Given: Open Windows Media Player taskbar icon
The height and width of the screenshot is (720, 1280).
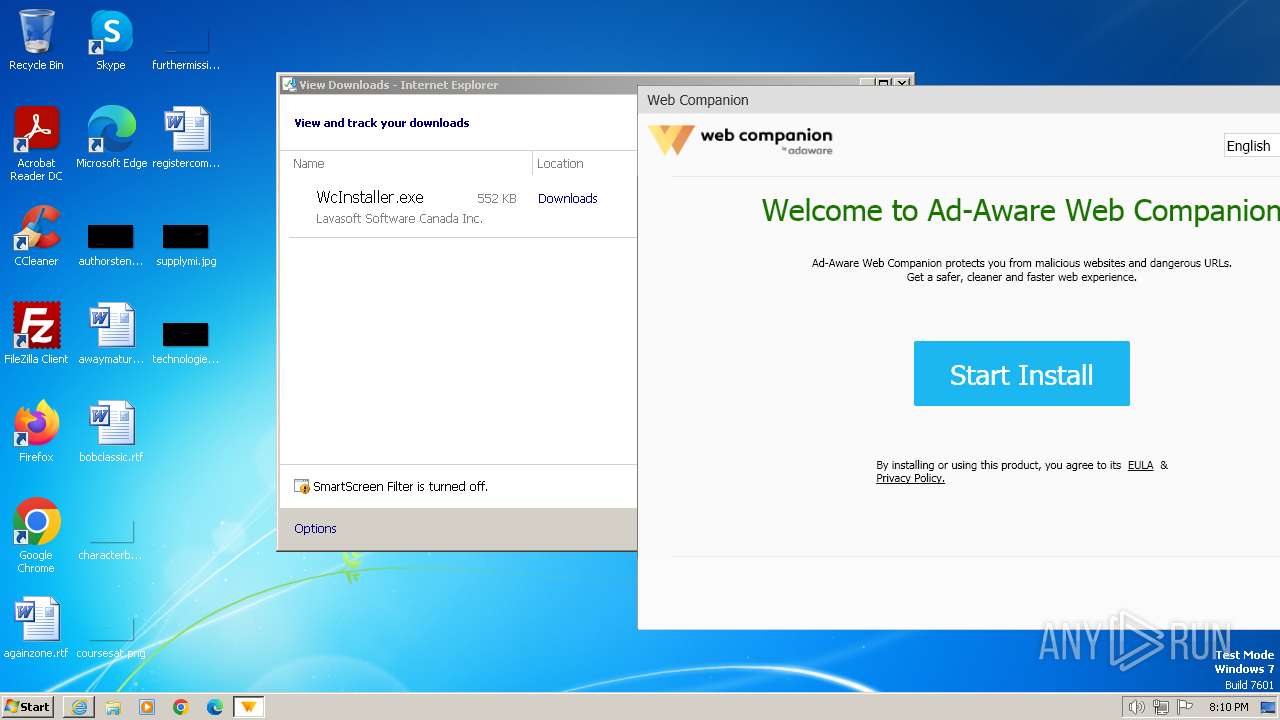Looking at the screenshot, I should 147,707.
